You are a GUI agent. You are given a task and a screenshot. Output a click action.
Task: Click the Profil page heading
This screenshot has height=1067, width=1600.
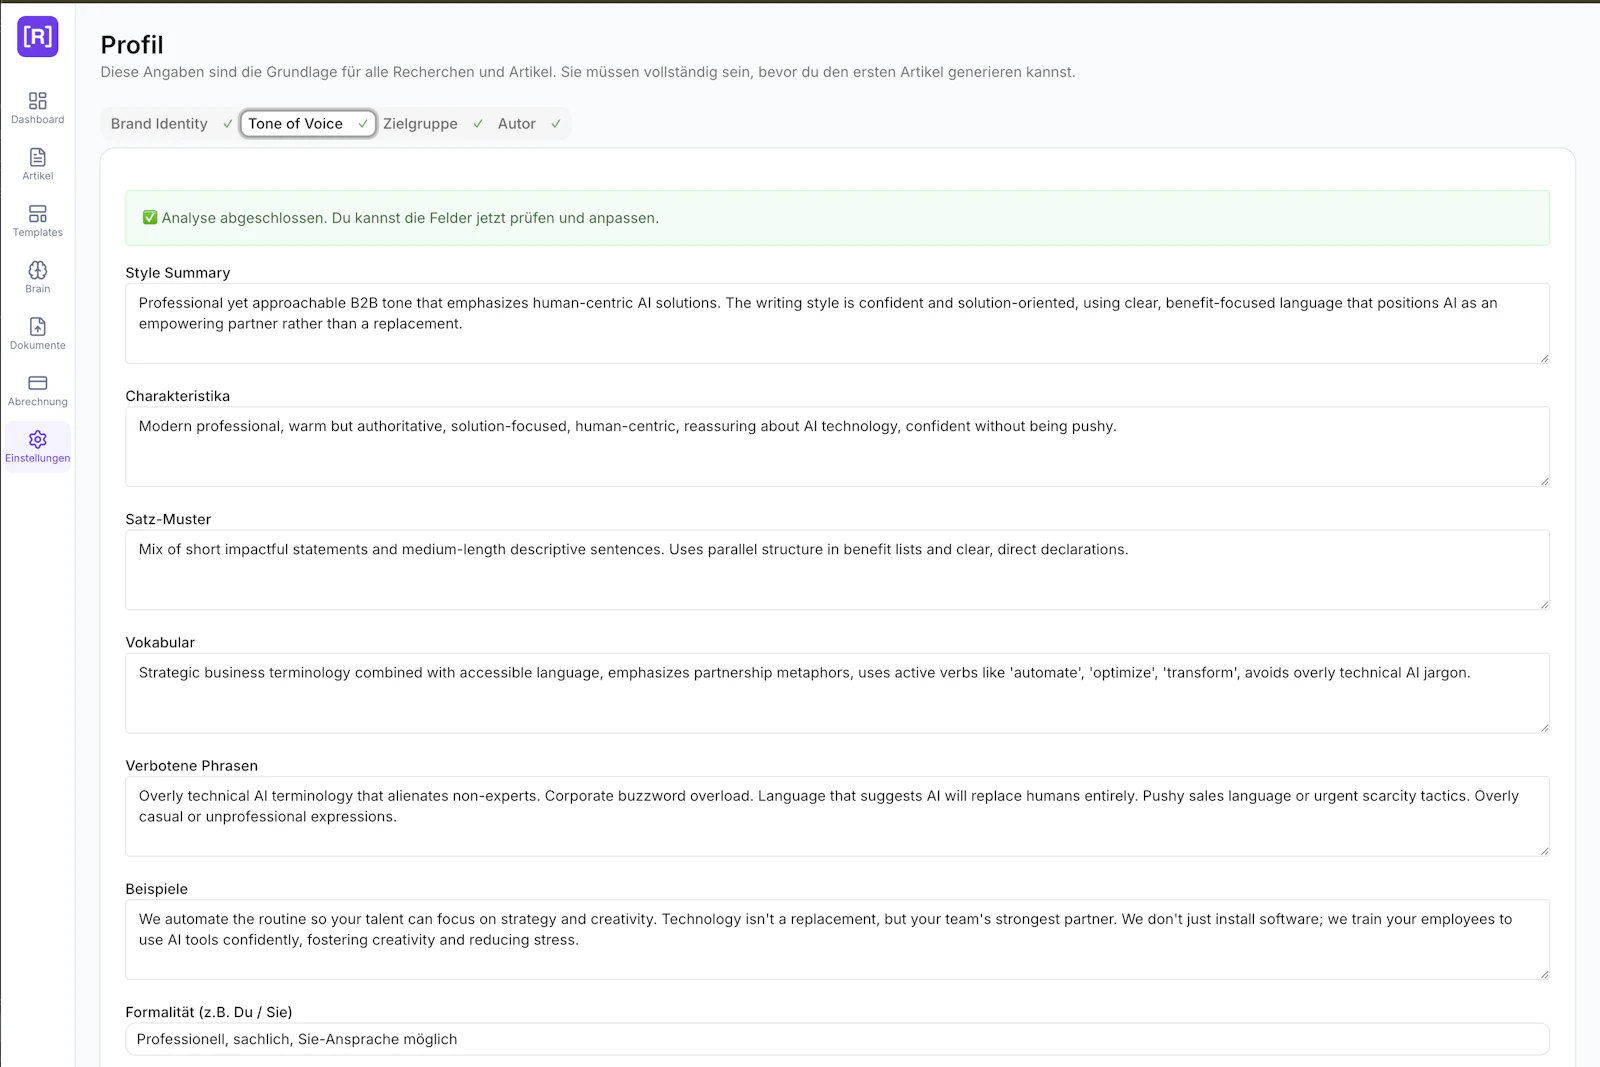(x=132, y=45)
